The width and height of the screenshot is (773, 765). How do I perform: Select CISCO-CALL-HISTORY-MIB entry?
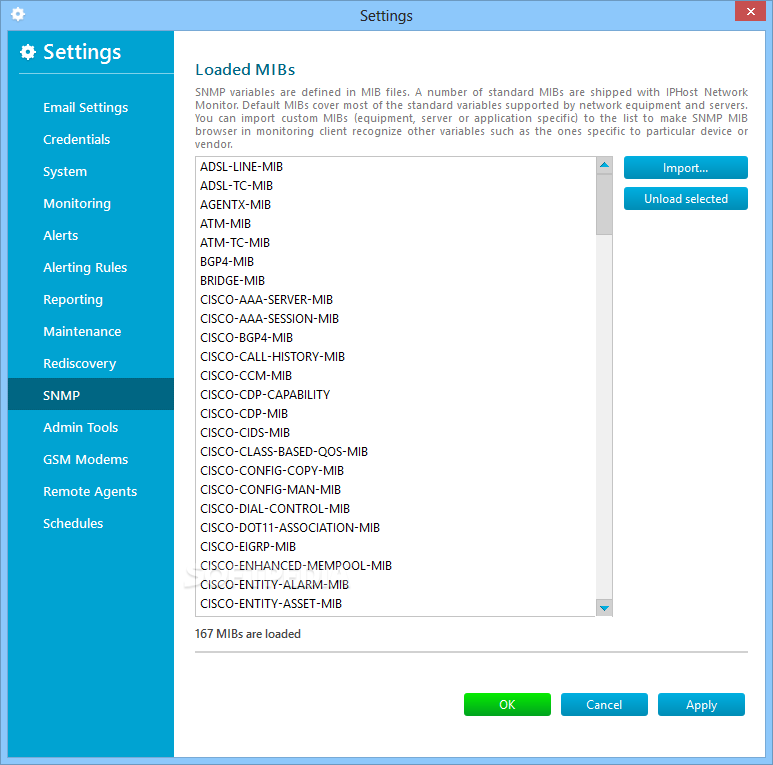[x=395, y=356]
